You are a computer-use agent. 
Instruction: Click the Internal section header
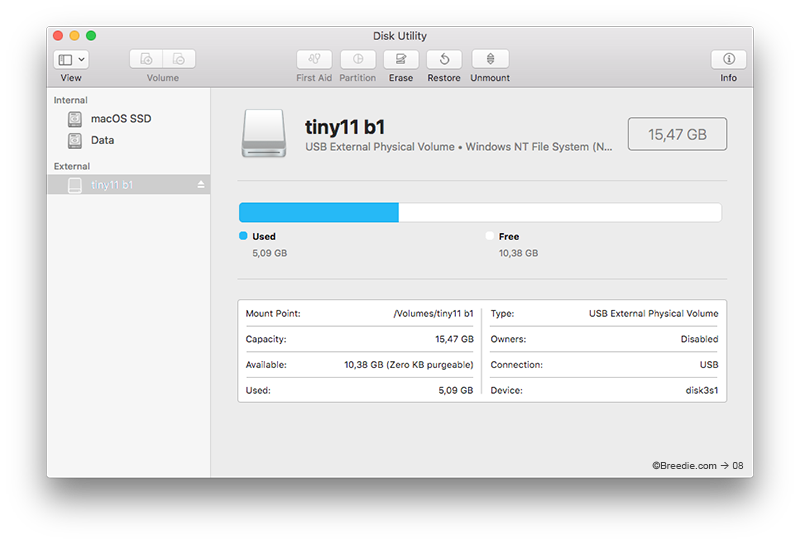click(x=70, y=100)
